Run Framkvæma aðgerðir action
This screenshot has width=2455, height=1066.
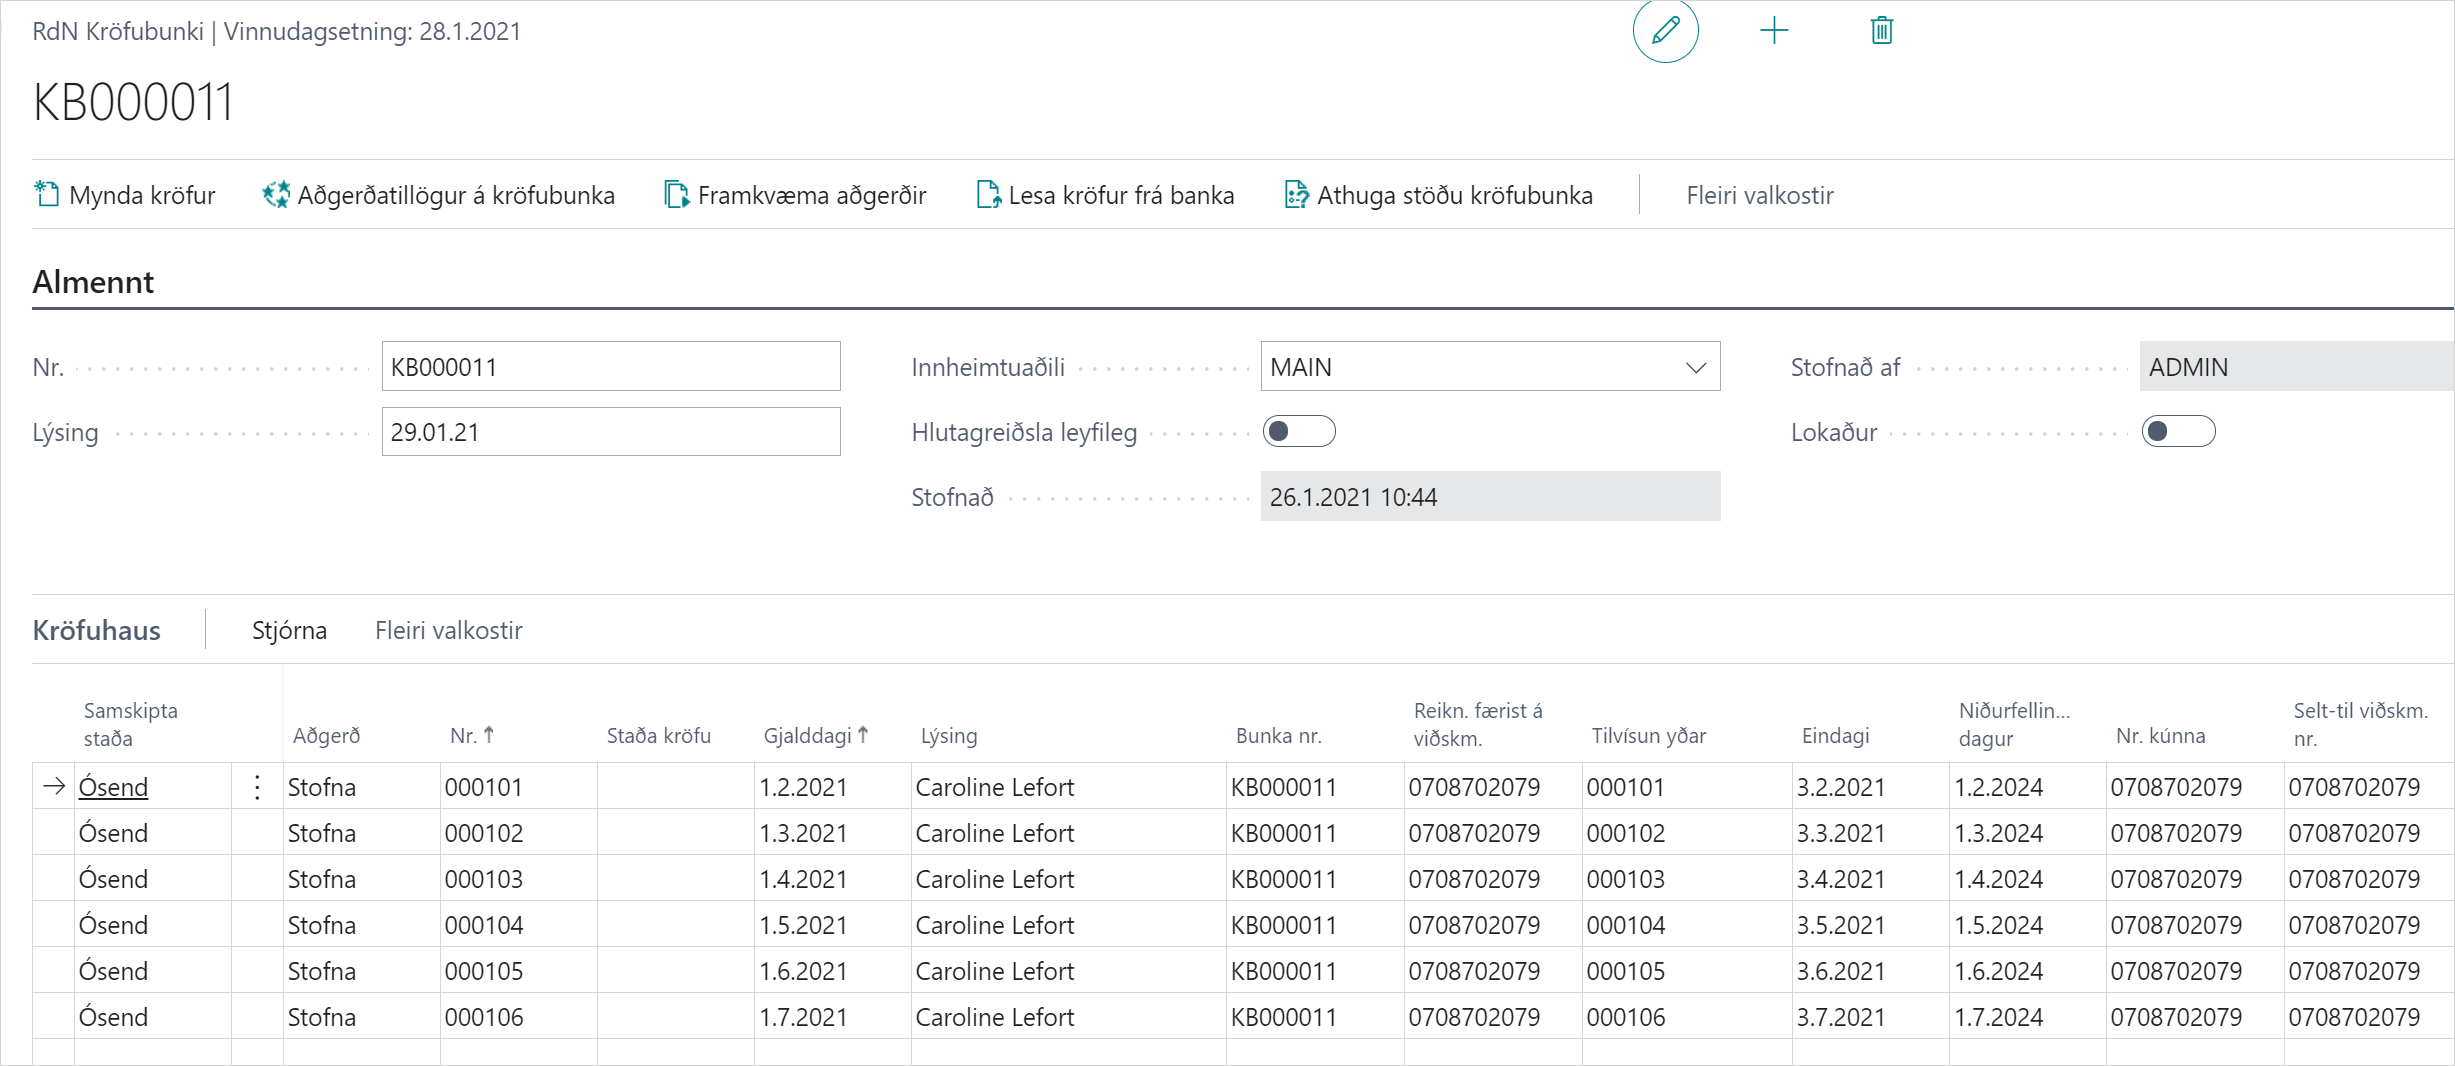[x=796, y=195]
